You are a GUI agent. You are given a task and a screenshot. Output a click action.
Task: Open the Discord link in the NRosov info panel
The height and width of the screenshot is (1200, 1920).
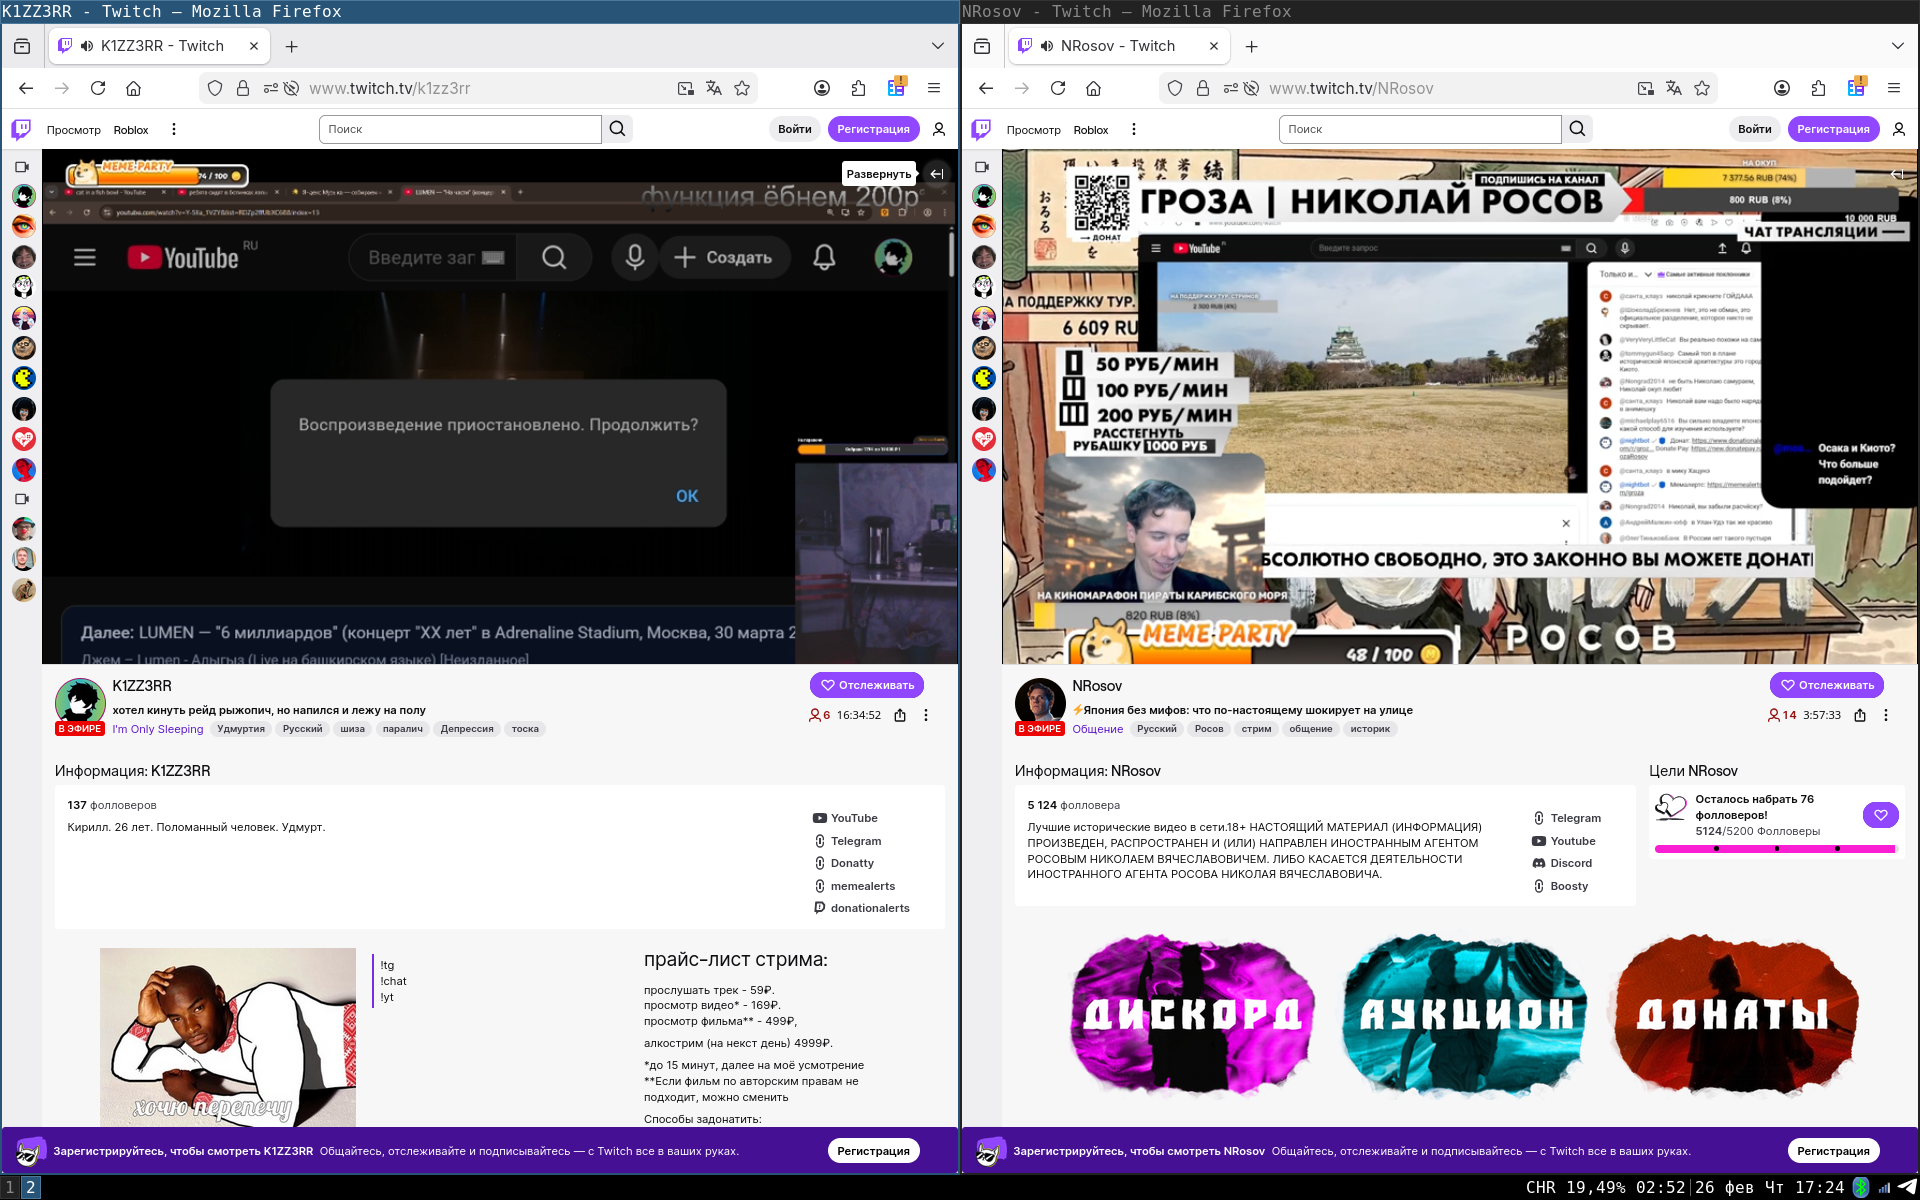click(x=1570, y=863)
